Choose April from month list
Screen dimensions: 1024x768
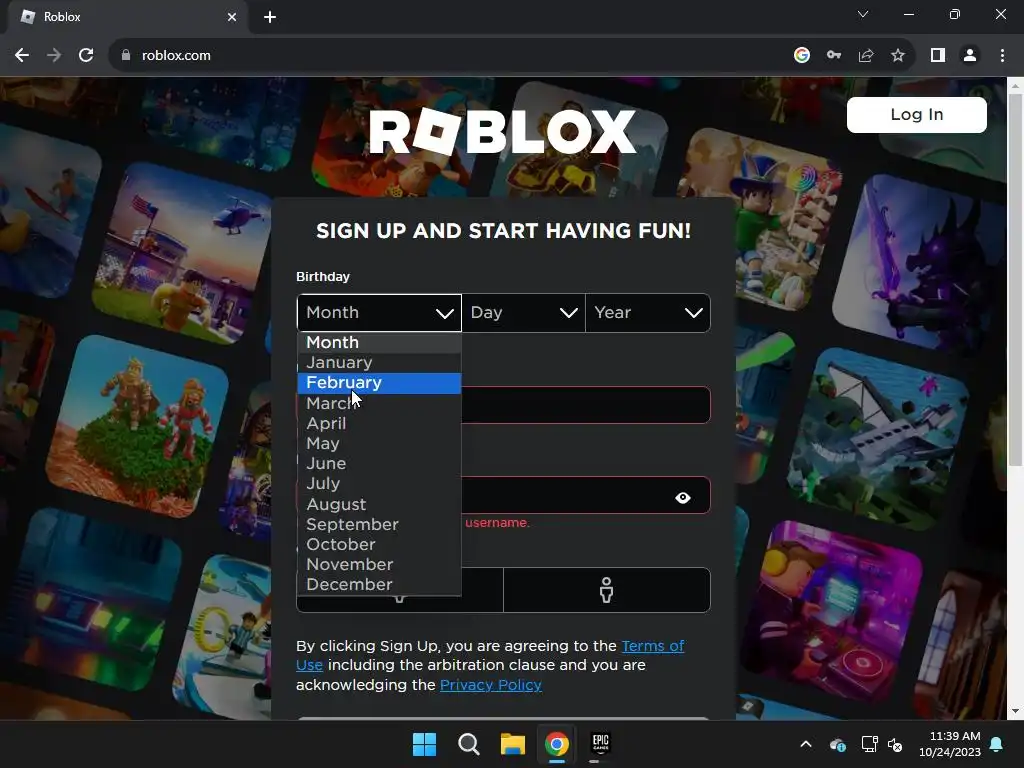379,423
